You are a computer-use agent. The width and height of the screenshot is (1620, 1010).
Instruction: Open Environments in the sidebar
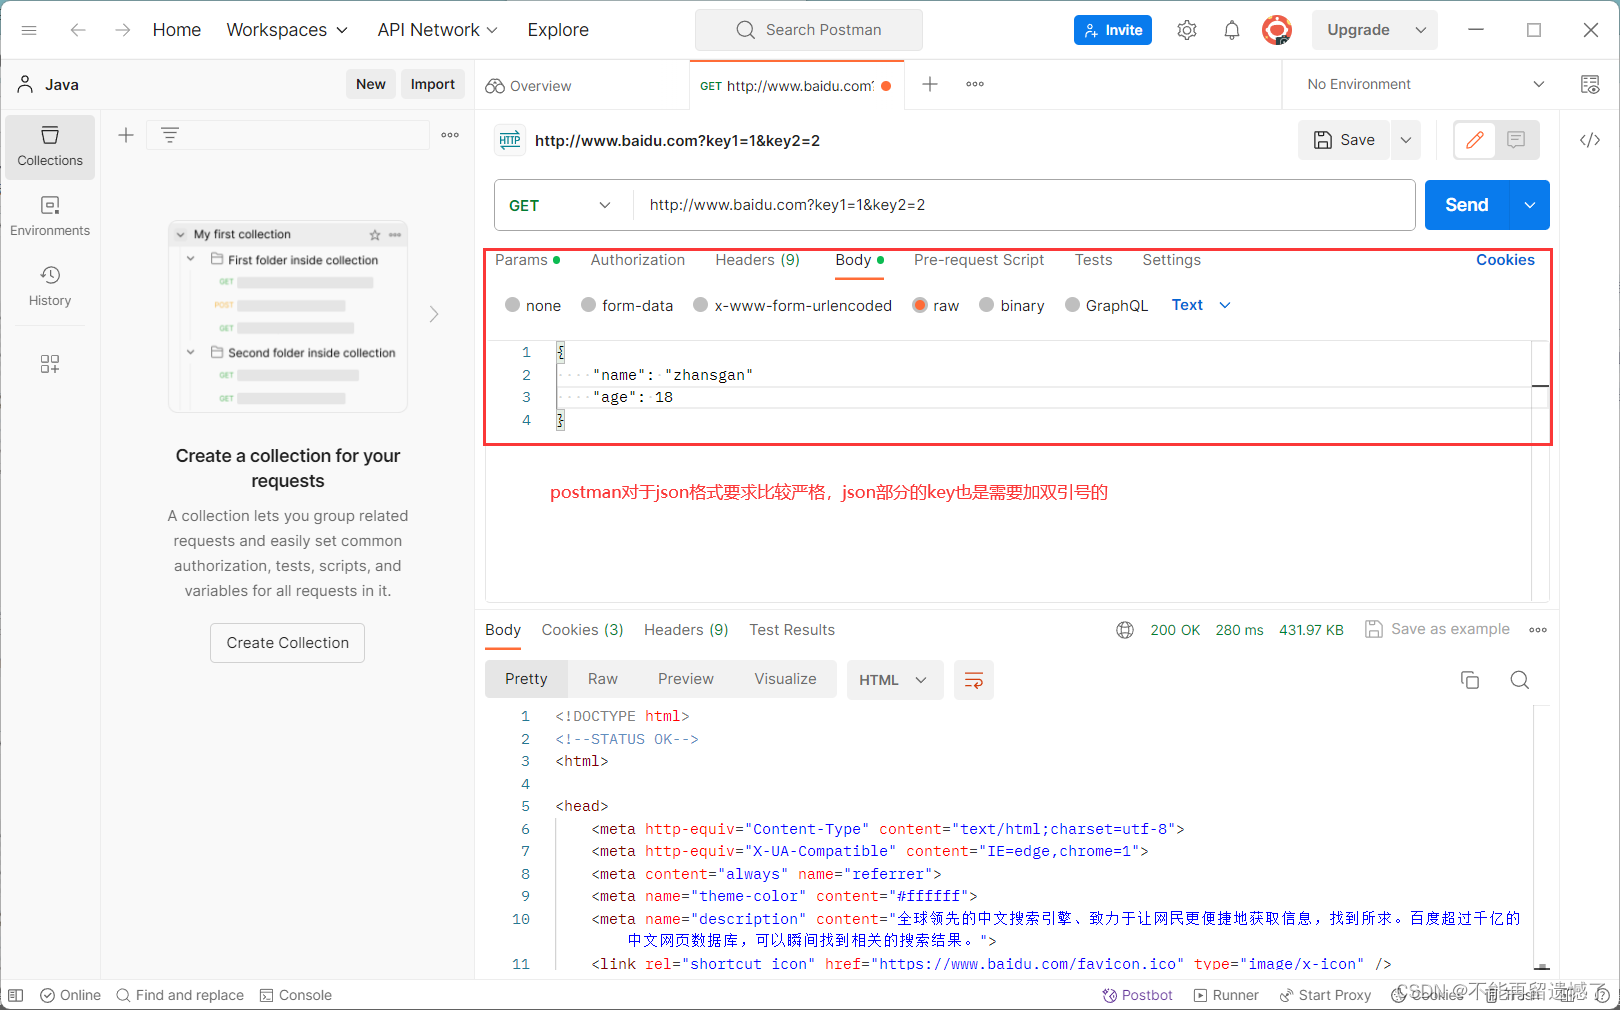[50, 217]
